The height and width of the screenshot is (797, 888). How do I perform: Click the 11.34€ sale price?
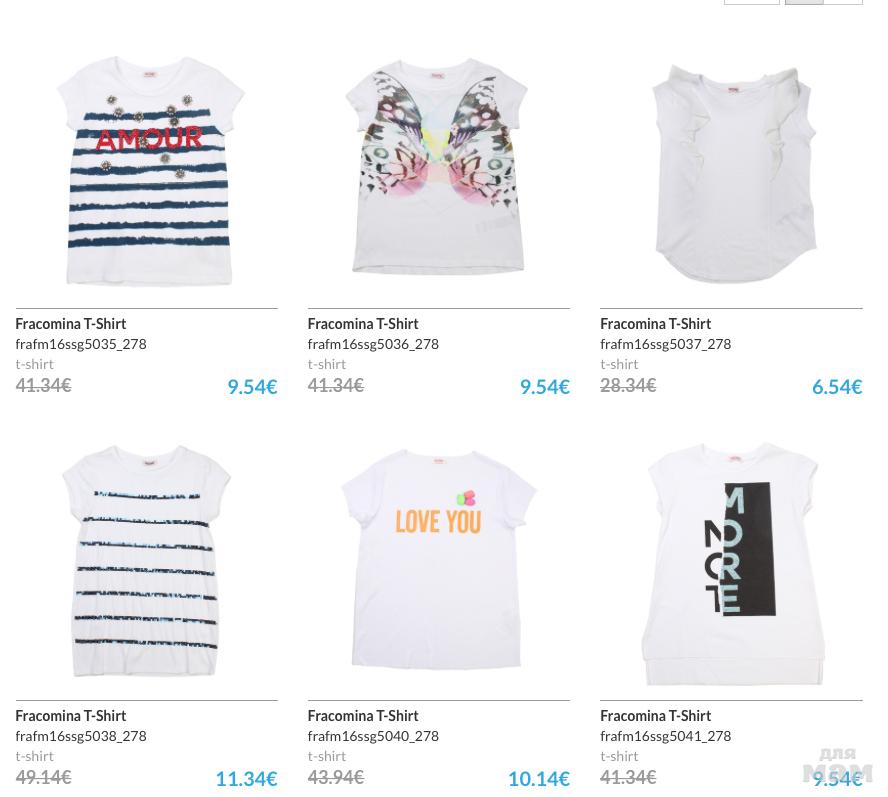[246, 779]
